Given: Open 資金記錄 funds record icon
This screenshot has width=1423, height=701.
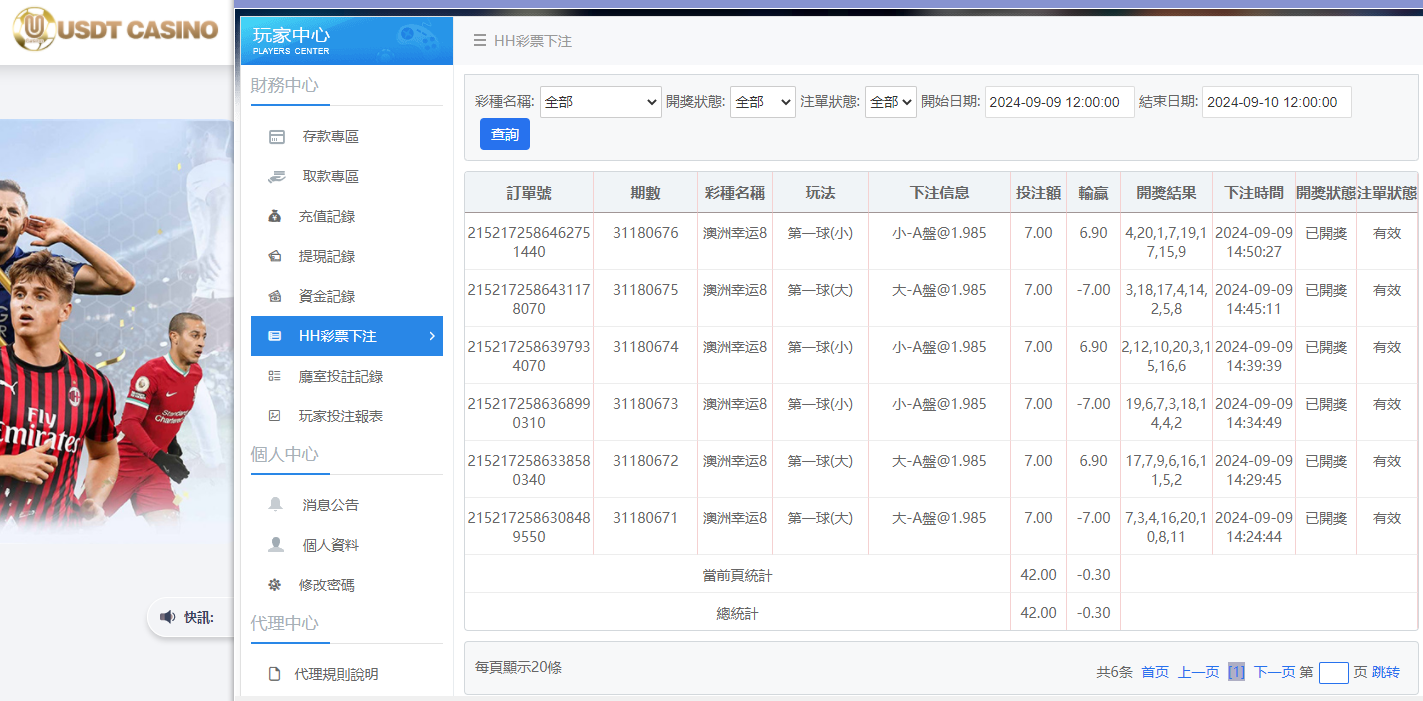Looking at the screenshot, I should (275, 296).
